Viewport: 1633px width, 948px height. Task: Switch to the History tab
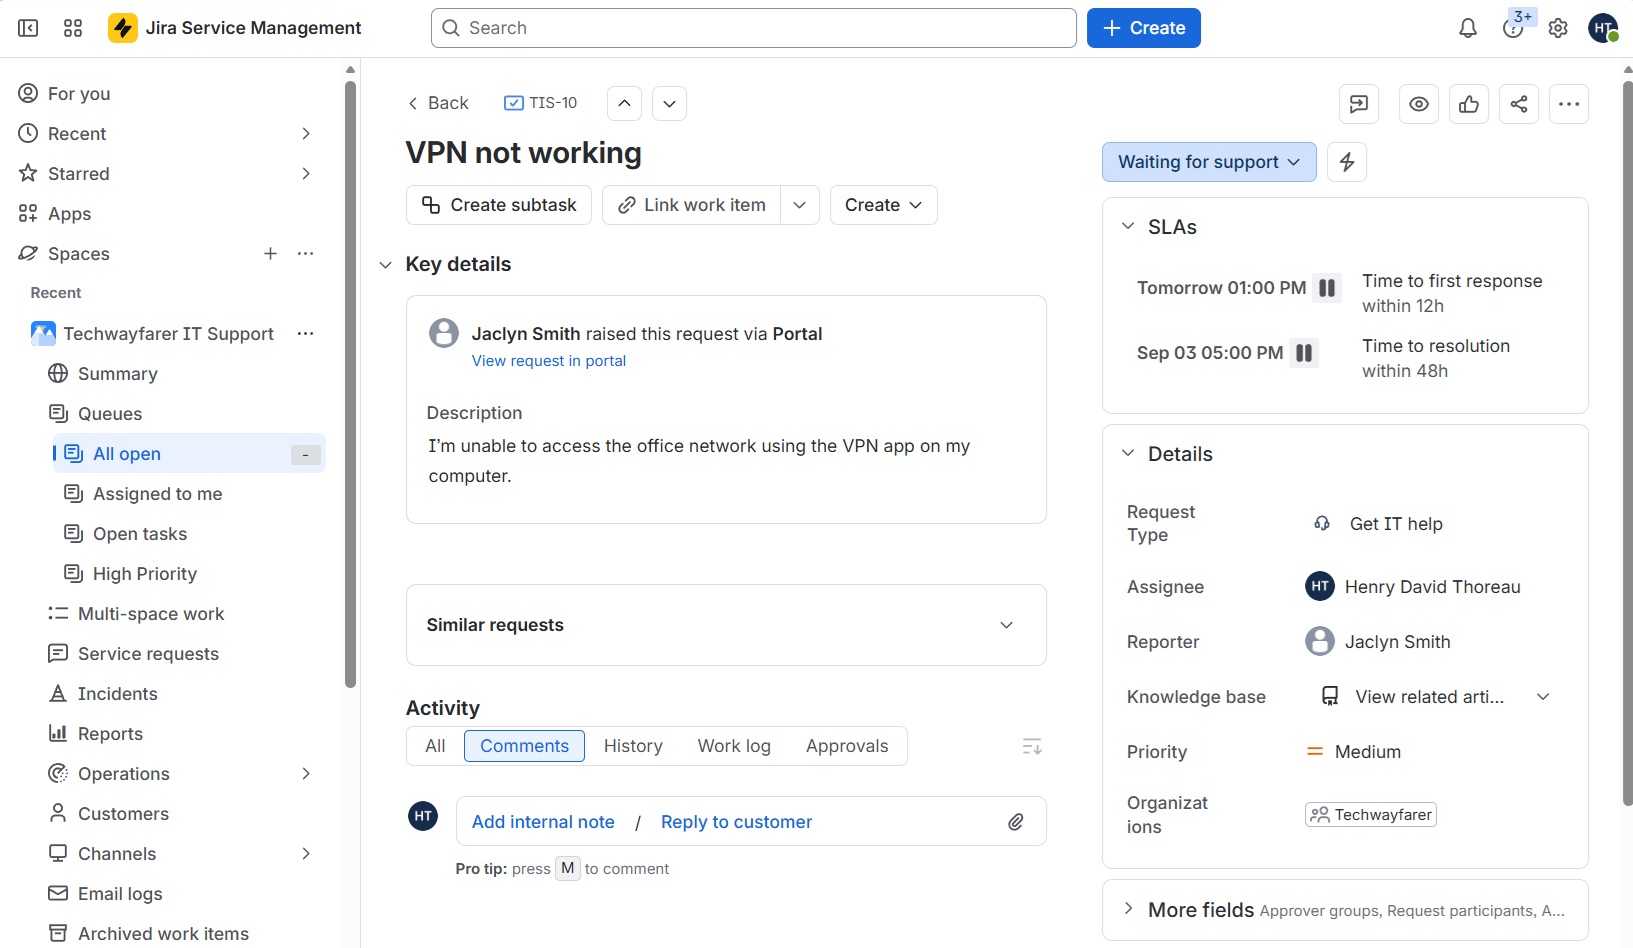633,746
